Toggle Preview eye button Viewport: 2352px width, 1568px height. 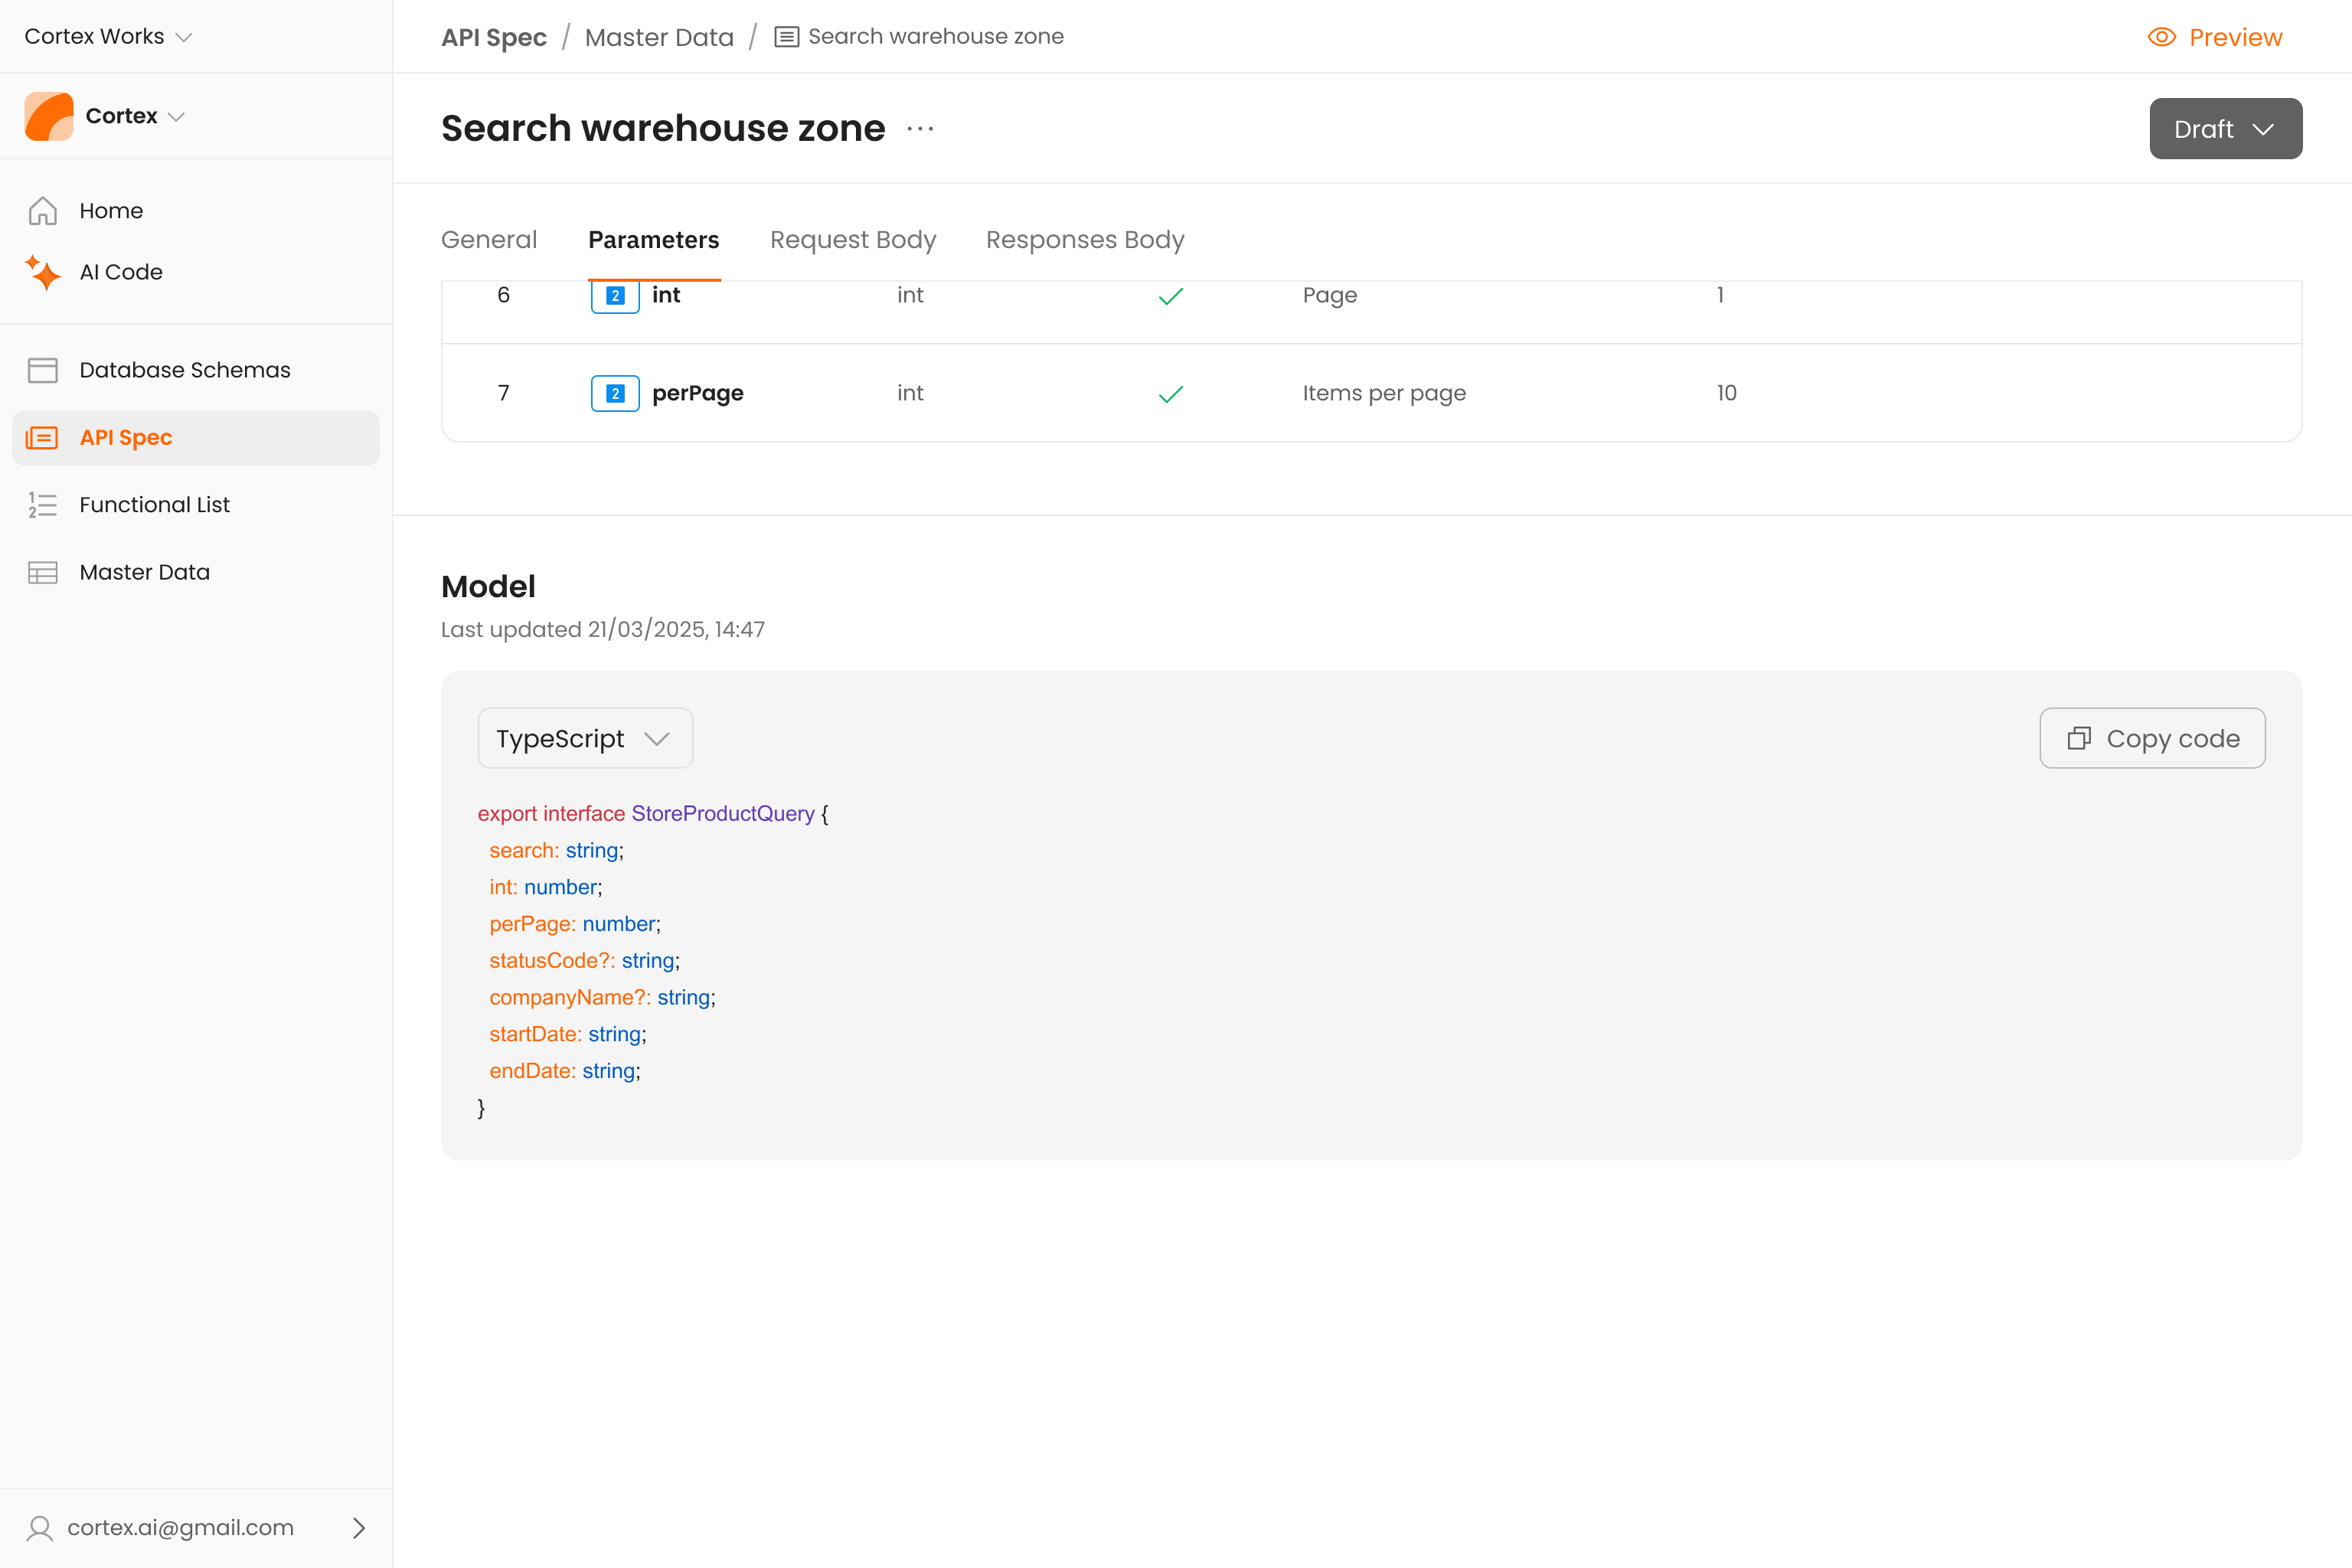click(x=2214, y=37)
